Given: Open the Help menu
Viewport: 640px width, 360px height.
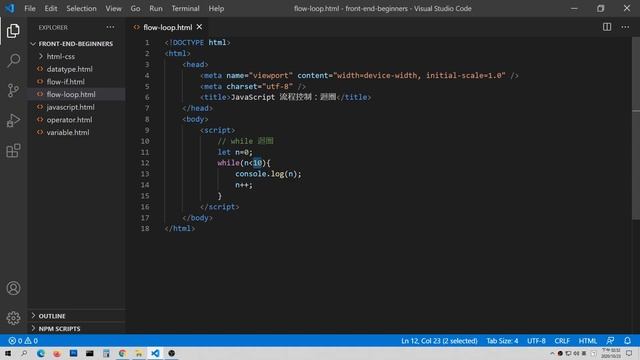Looking at the screenshot, I should pyautogui.click(x=216, y=8).
